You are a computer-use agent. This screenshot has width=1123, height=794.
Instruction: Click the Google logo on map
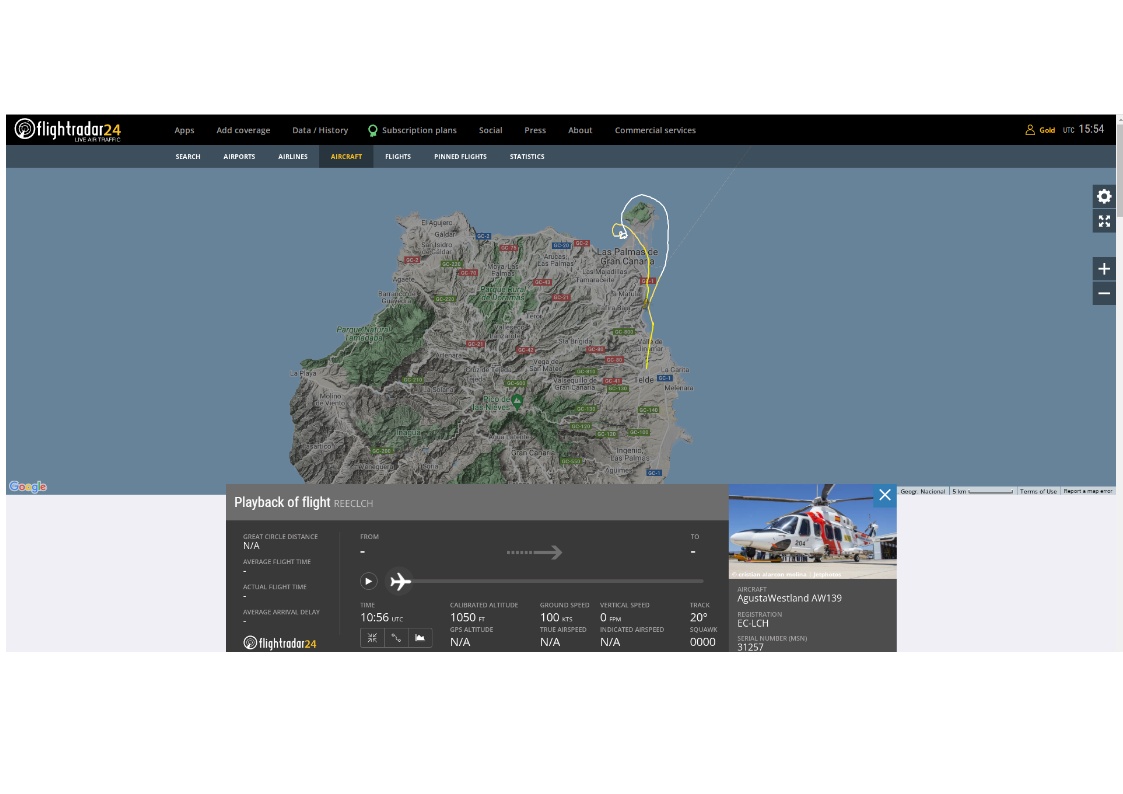pos(28,487)
